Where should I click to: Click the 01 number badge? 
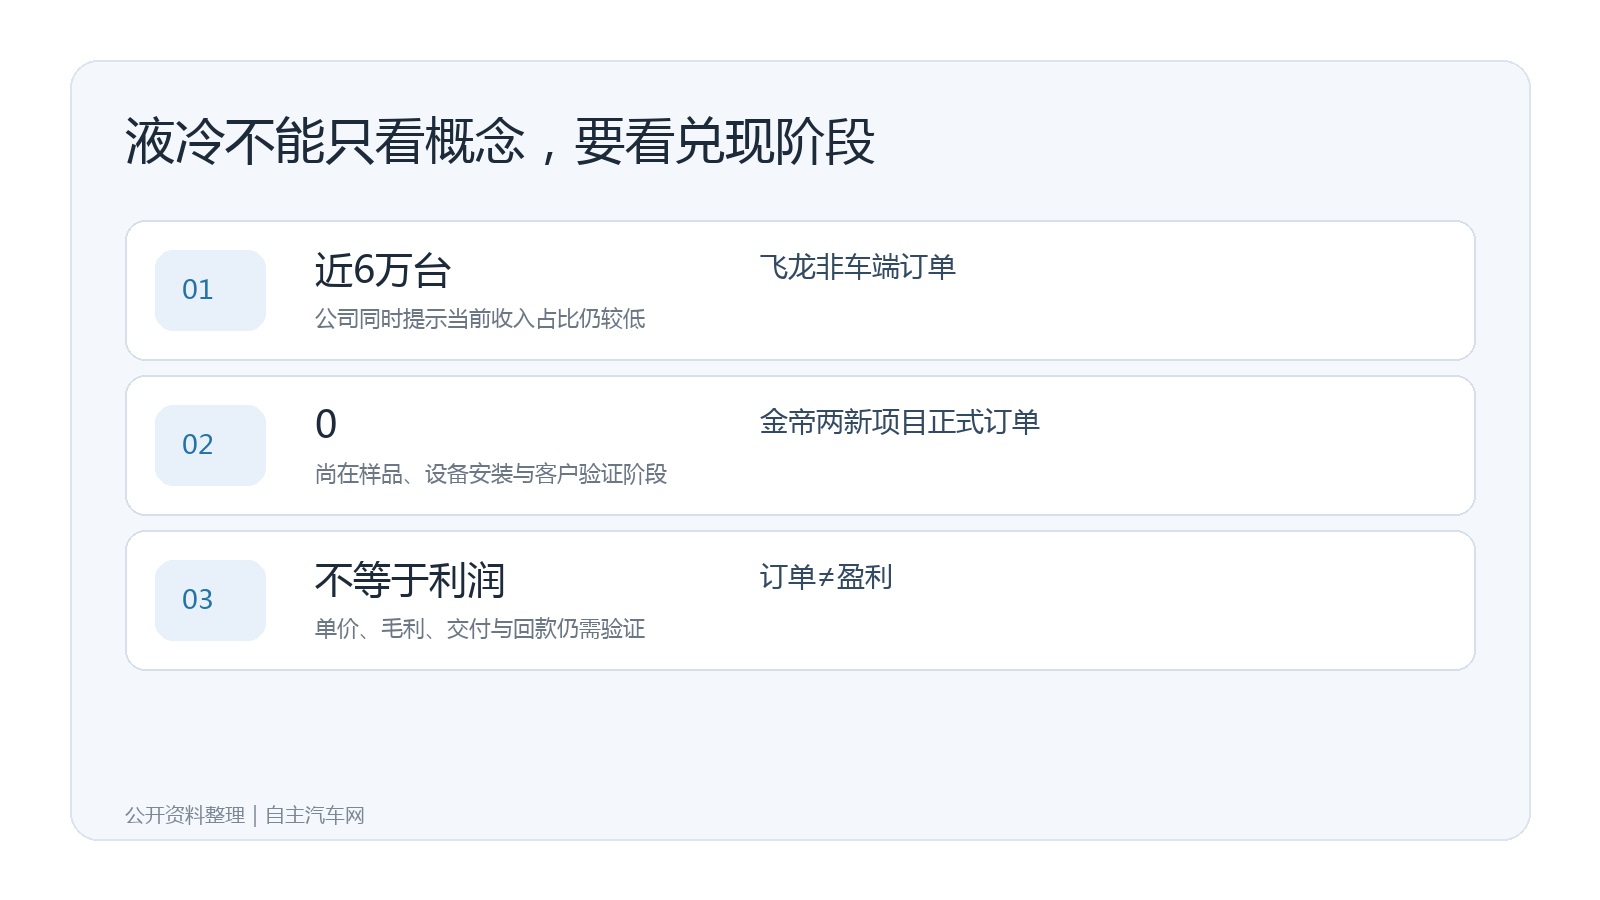210,290
